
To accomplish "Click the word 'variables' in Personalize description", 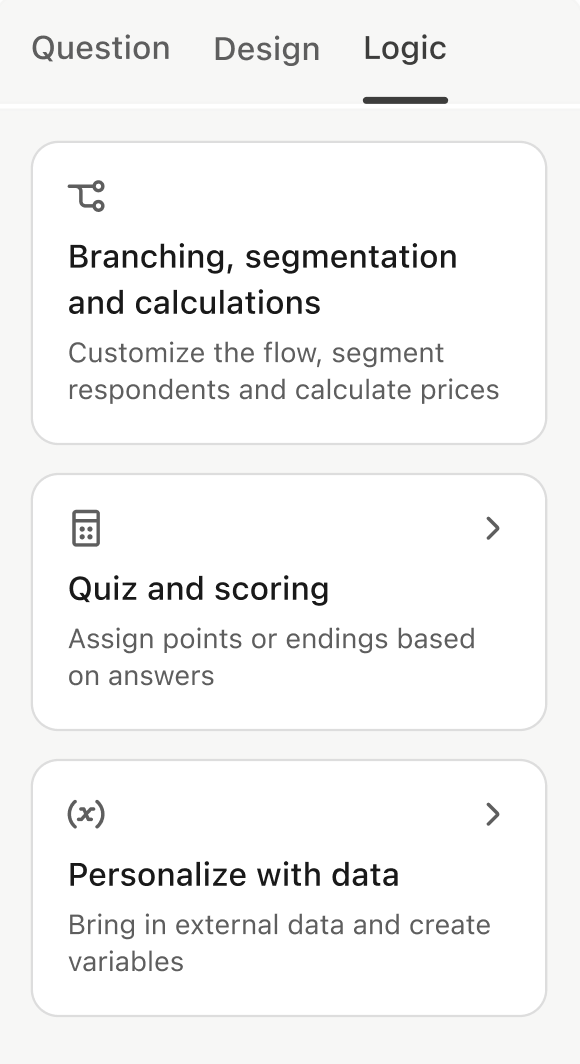I will coord(125,962).
